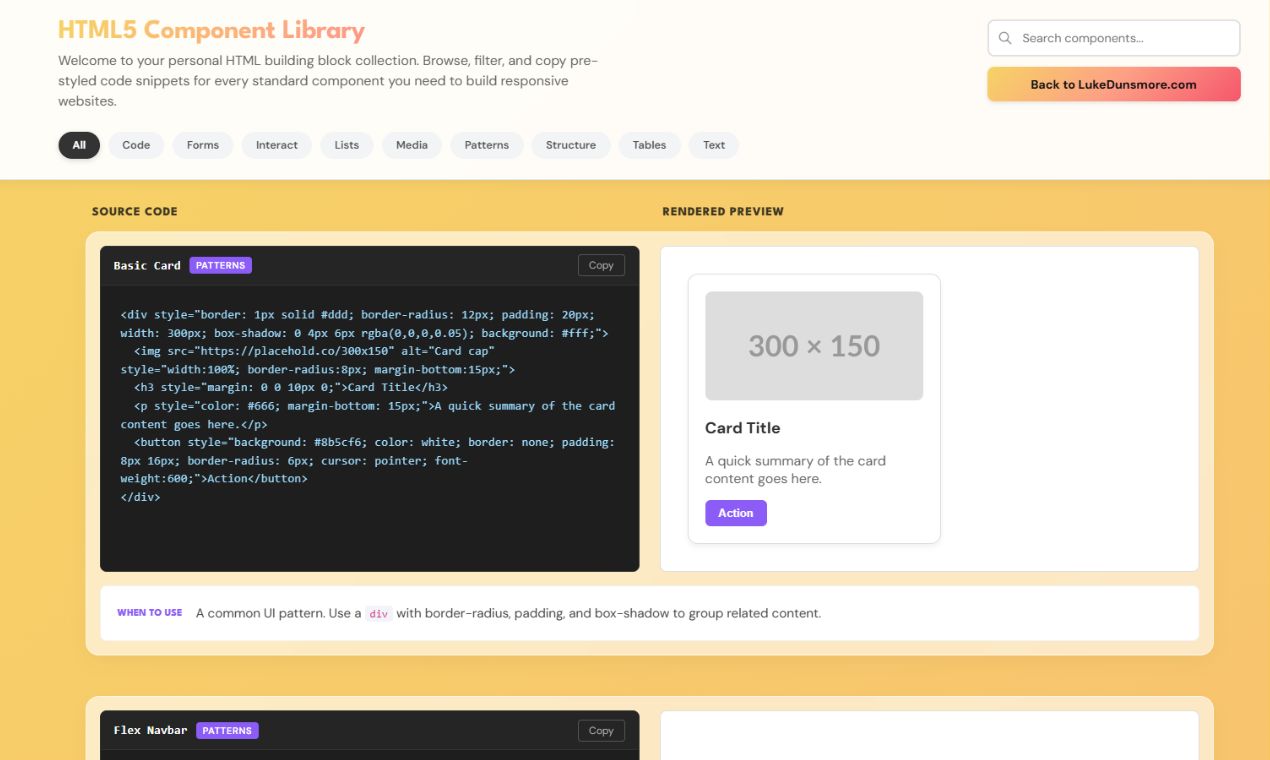Copy the Basic Card source code
Viewport: 1270px width, 760px height.
[x=600, y=265]
